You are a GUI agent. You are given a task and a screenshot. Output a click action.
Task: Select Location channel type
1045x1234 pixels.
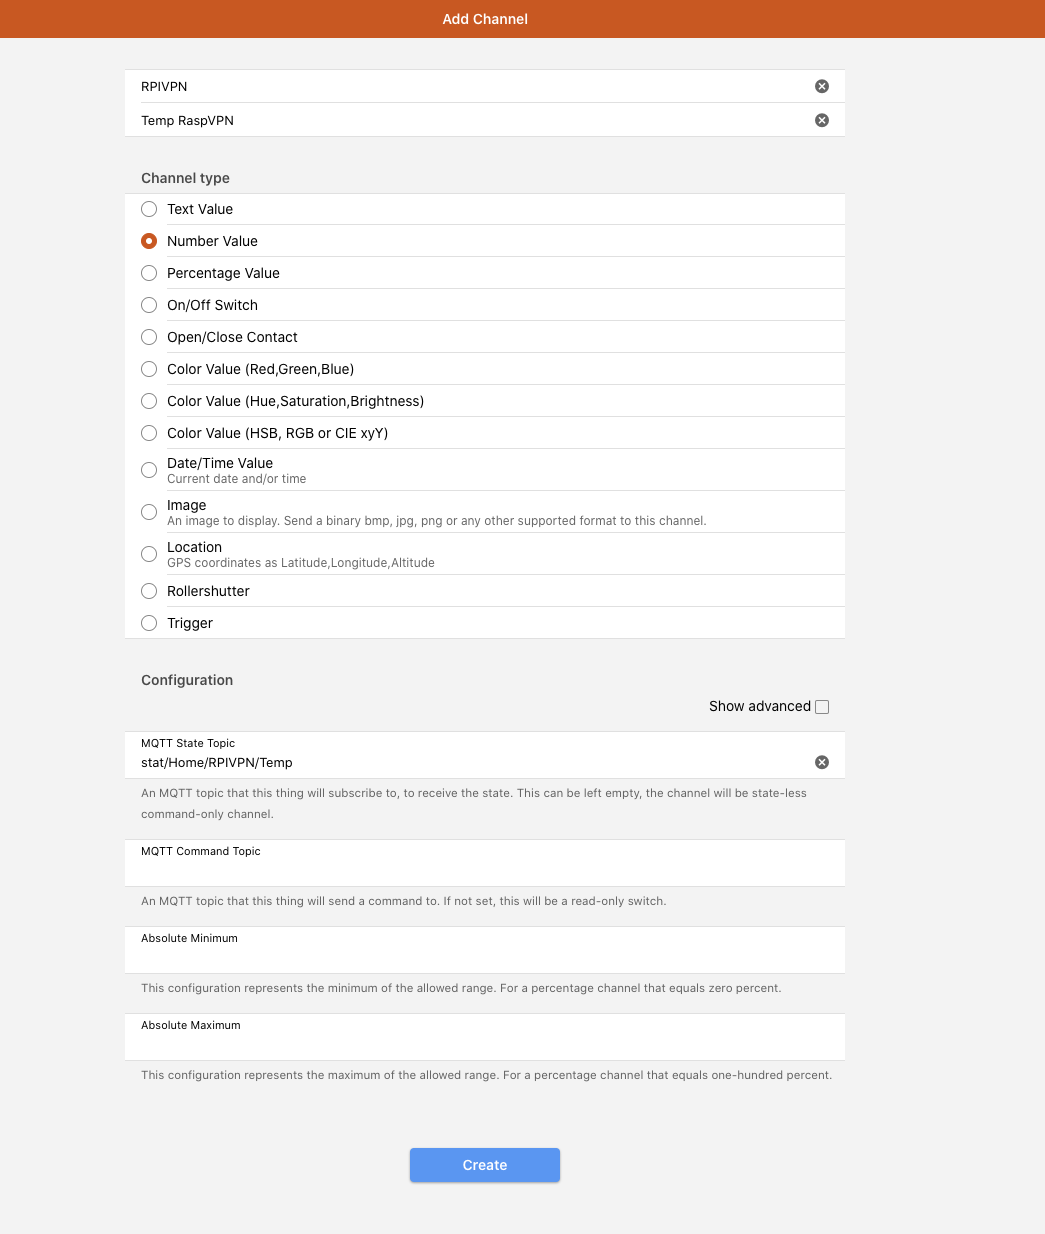coord(149,554)
